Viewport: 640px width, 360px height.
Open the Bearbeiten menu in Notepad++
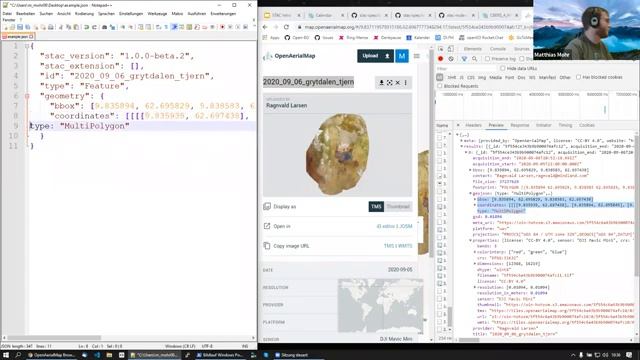click(25, 14)
